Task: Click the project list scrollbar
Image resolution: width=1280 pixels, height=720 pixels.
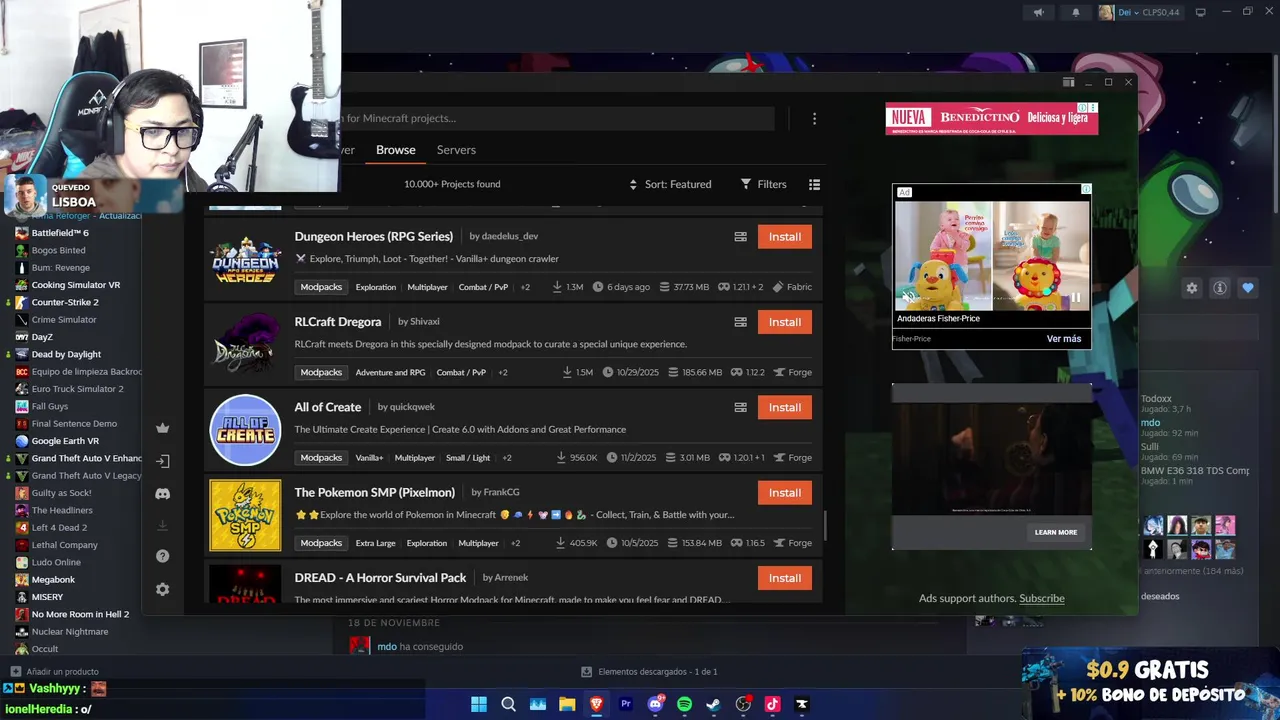Action: [825, 525]
